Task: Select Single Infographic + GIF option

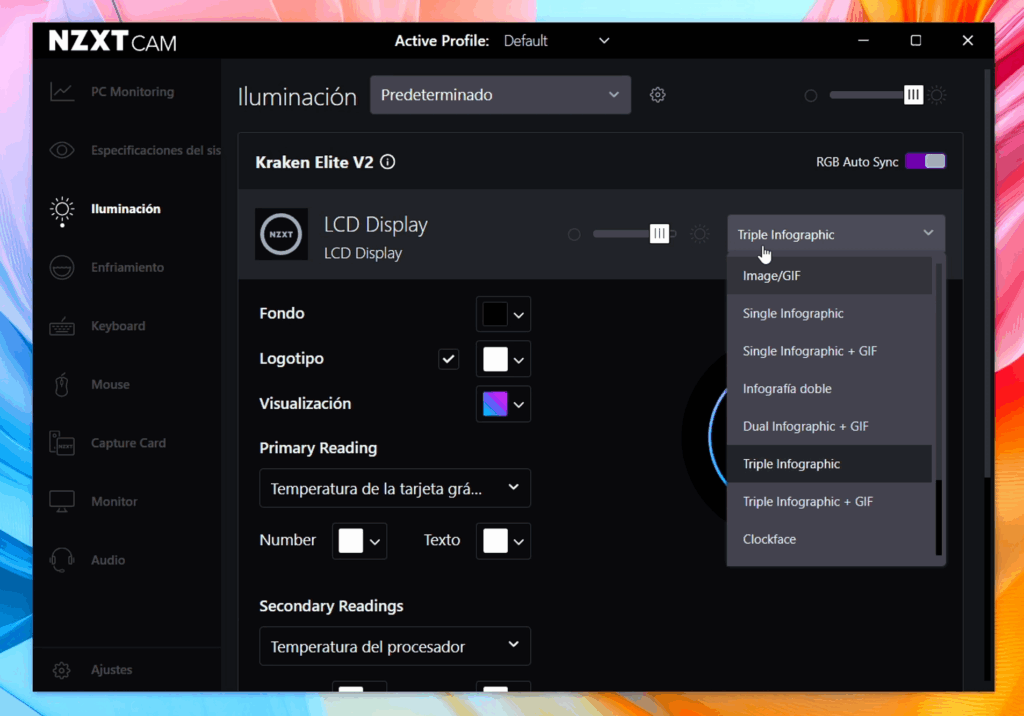Action: point(829,351)
